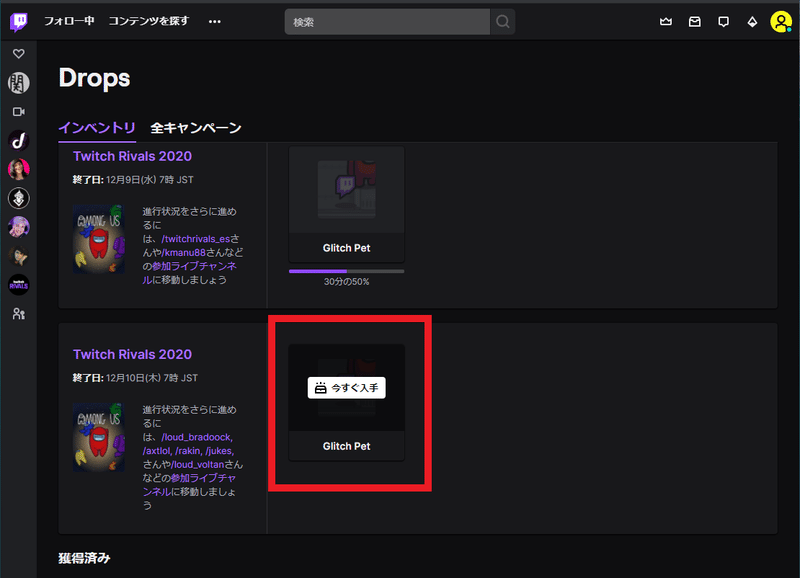The width and height of the screenshot is (800, 578).
Task: Open the Twitch Rivals channel in sidebar
Action: point(19,285)
